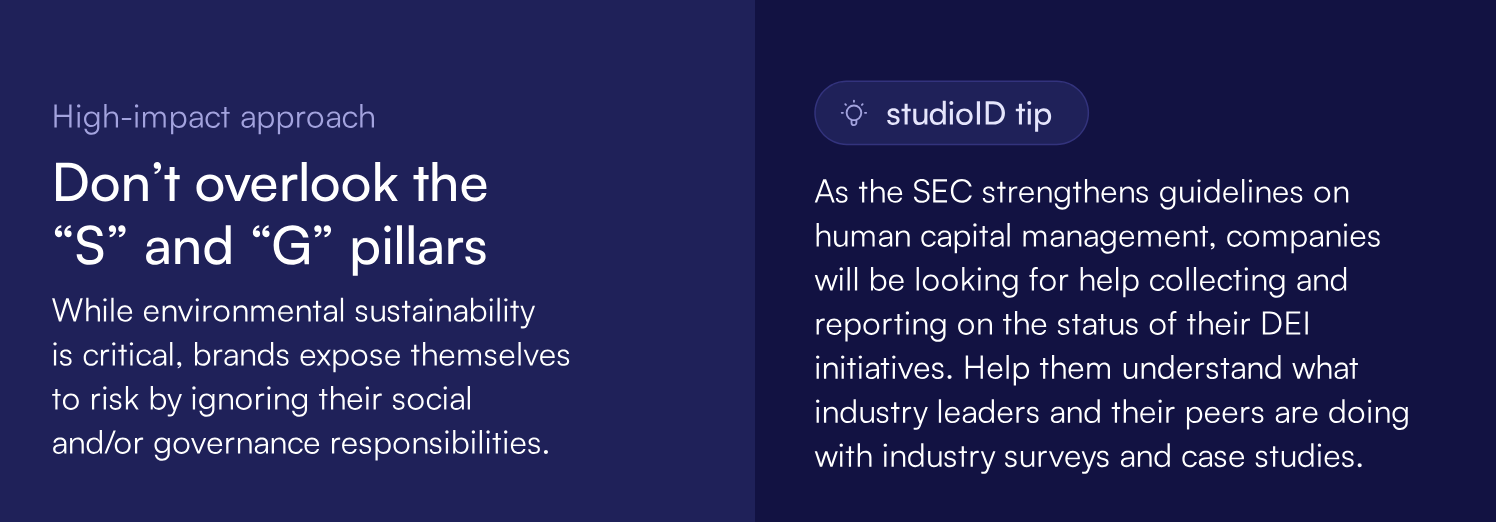The image size is (1496, 522).
Task: Select the "High-impact approach" subtitle
Action: (213, 117)
